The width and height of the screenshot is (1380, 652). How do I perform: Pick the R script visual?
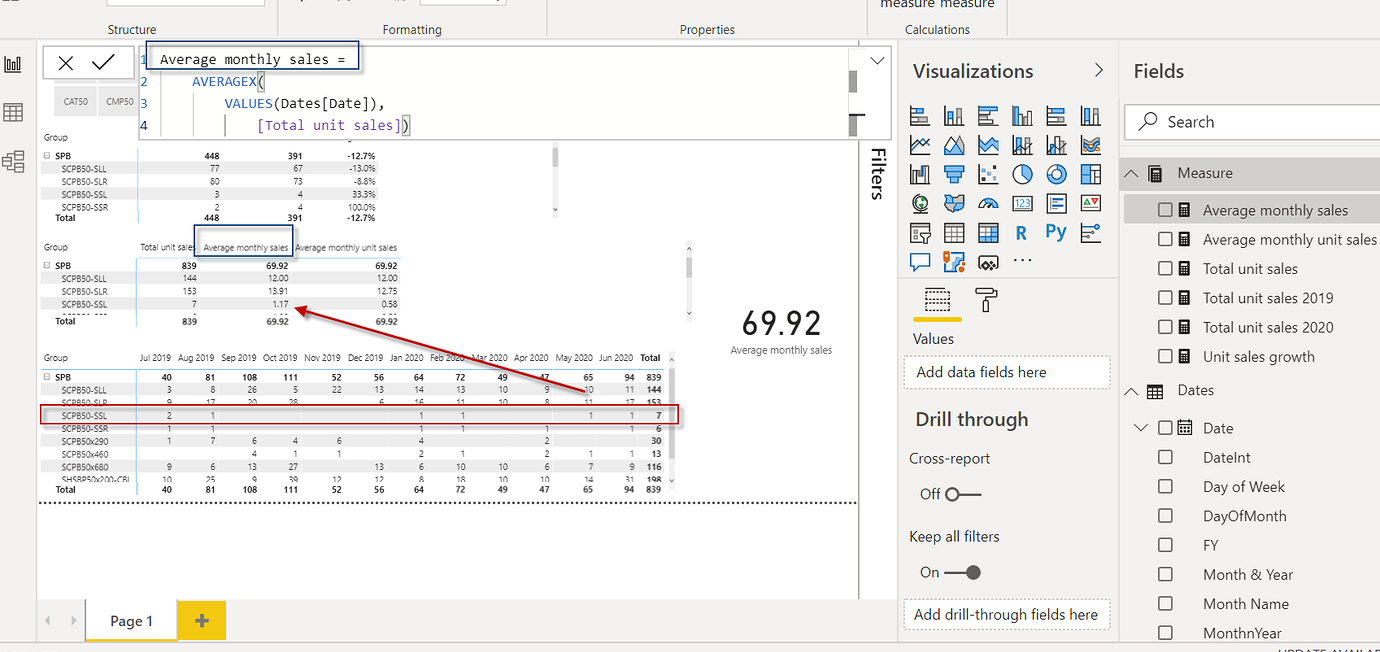tap(1021, 232)
